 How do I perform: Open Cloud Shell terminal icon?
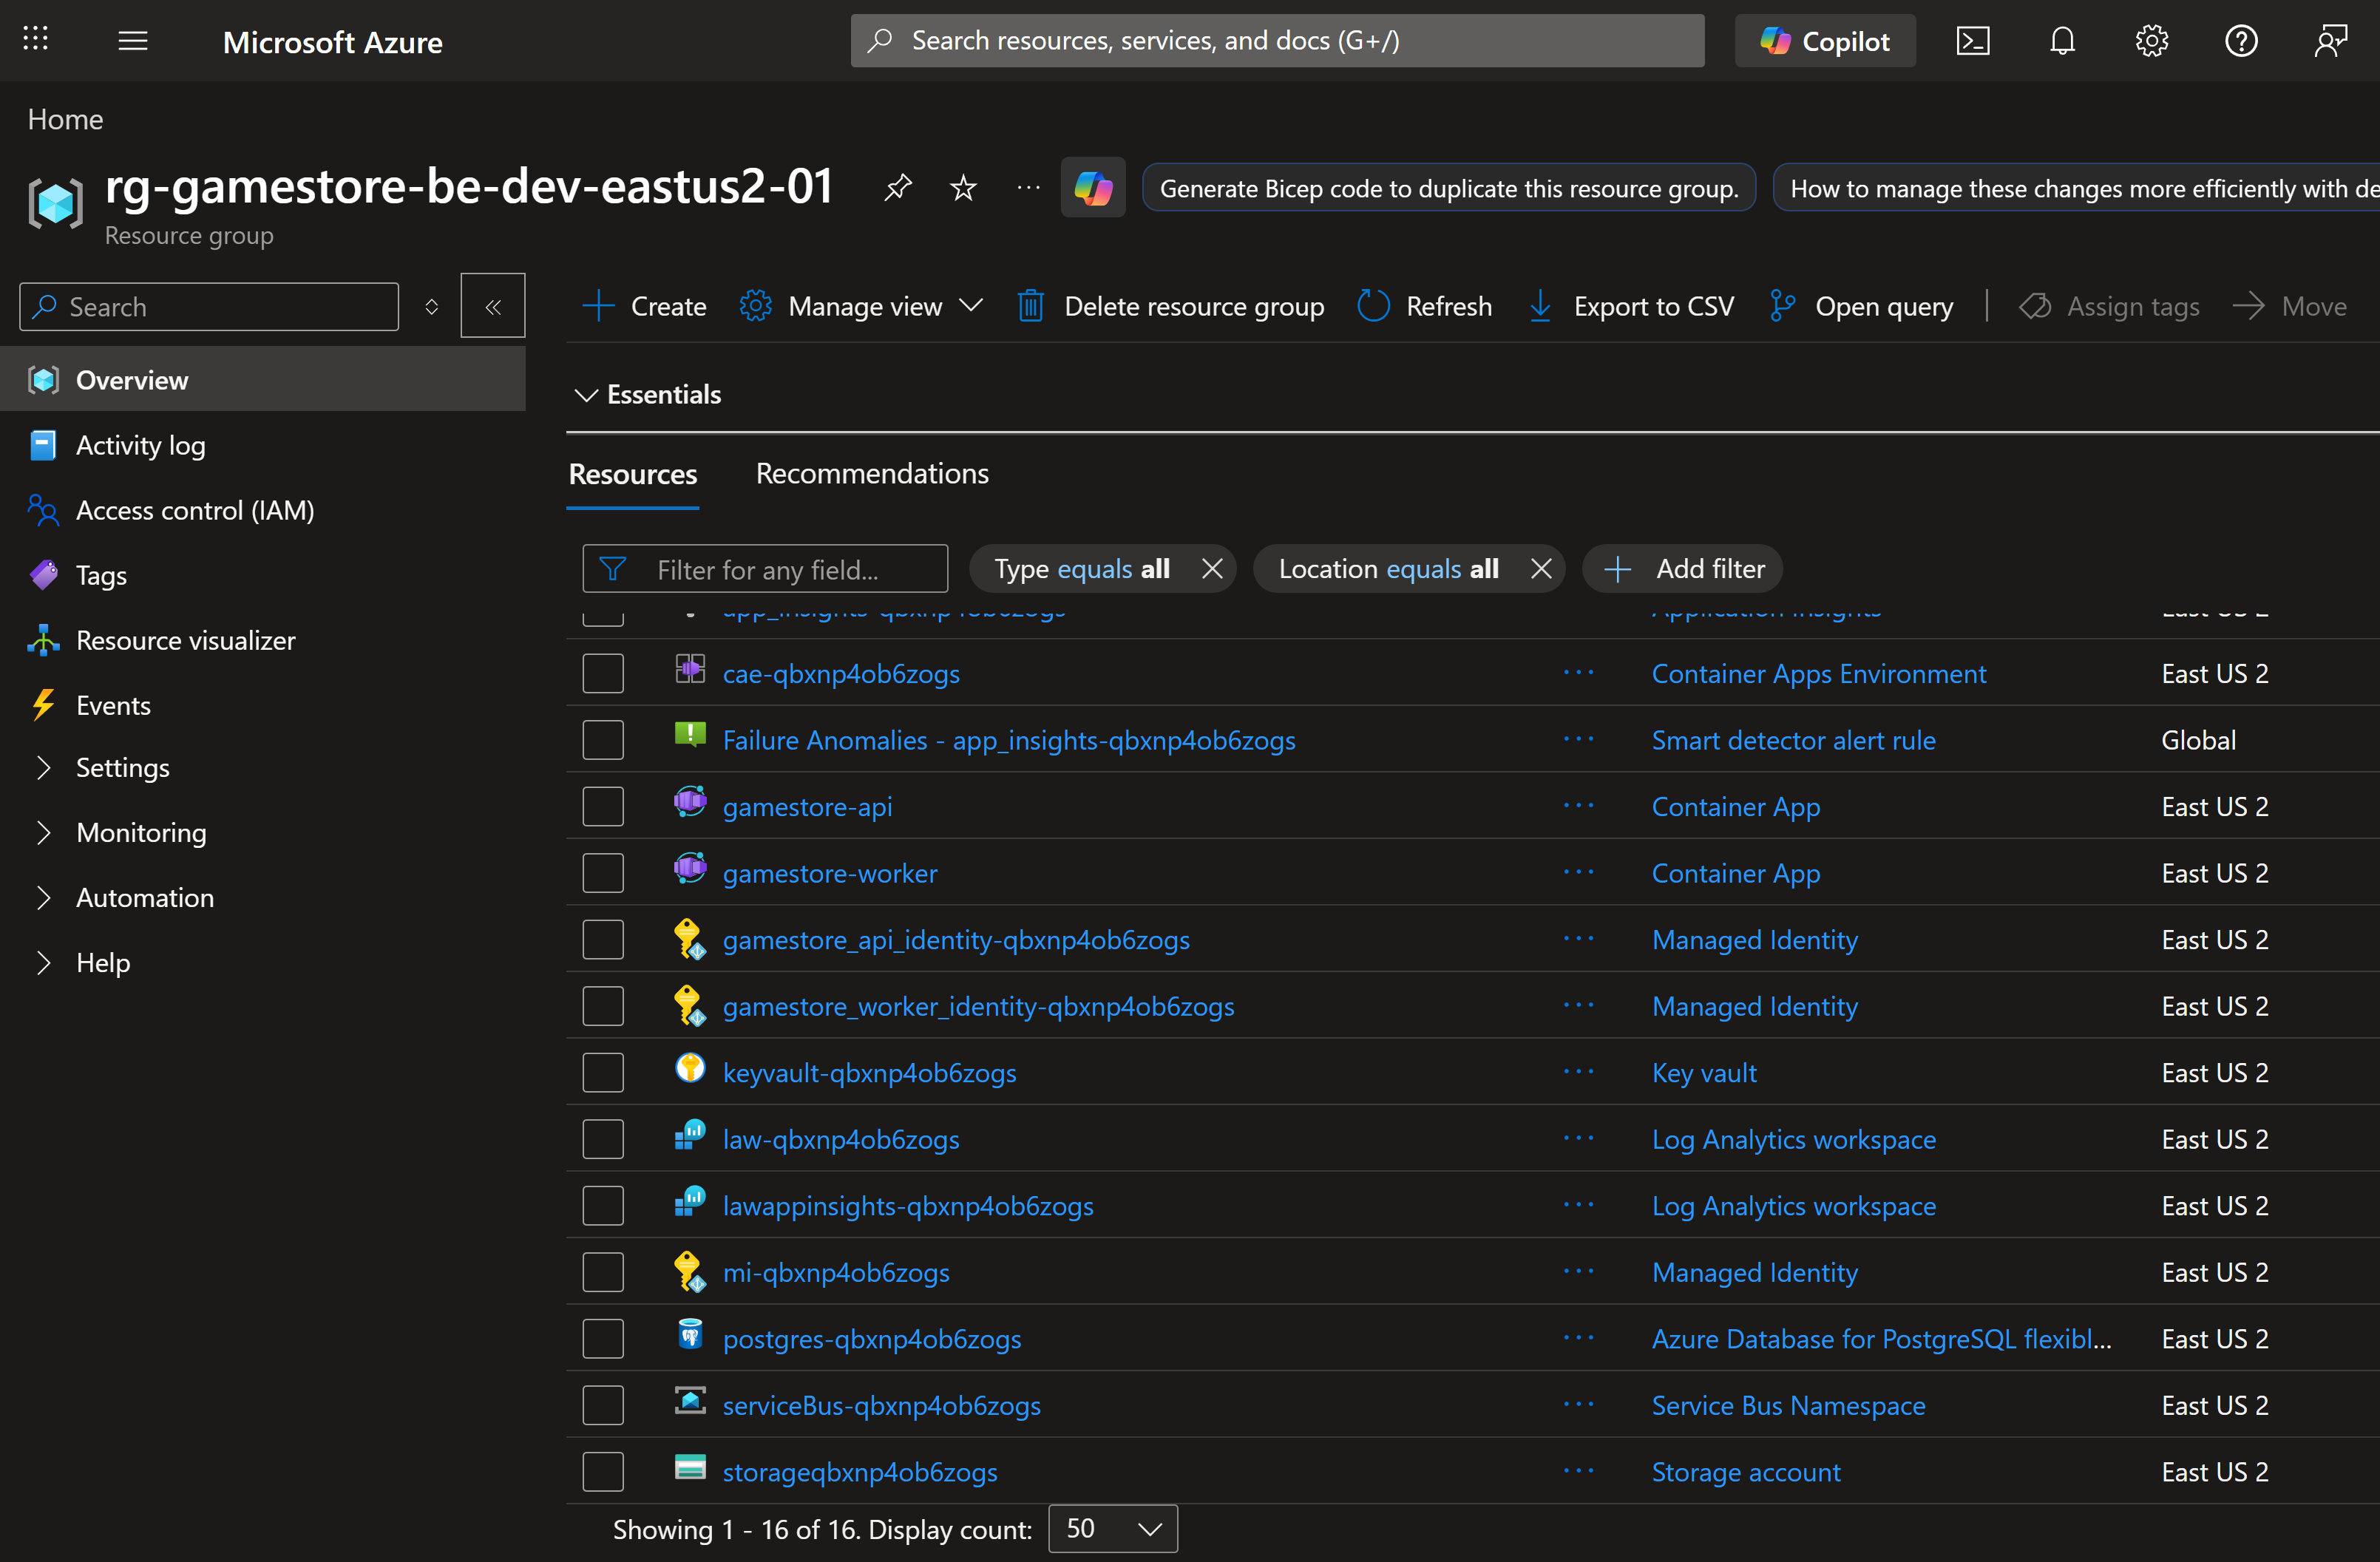click(x=1972, y=41)
